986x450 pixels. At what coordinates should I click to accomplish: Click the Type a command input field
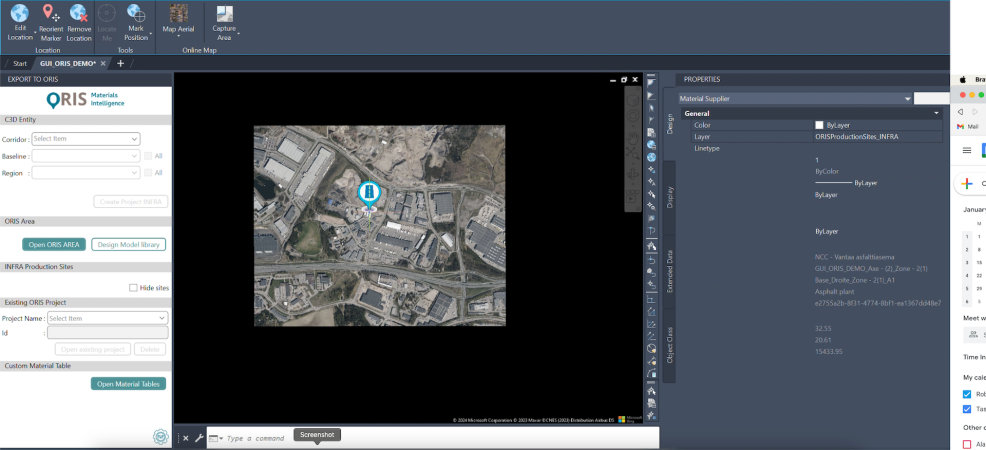click(255, 438)
